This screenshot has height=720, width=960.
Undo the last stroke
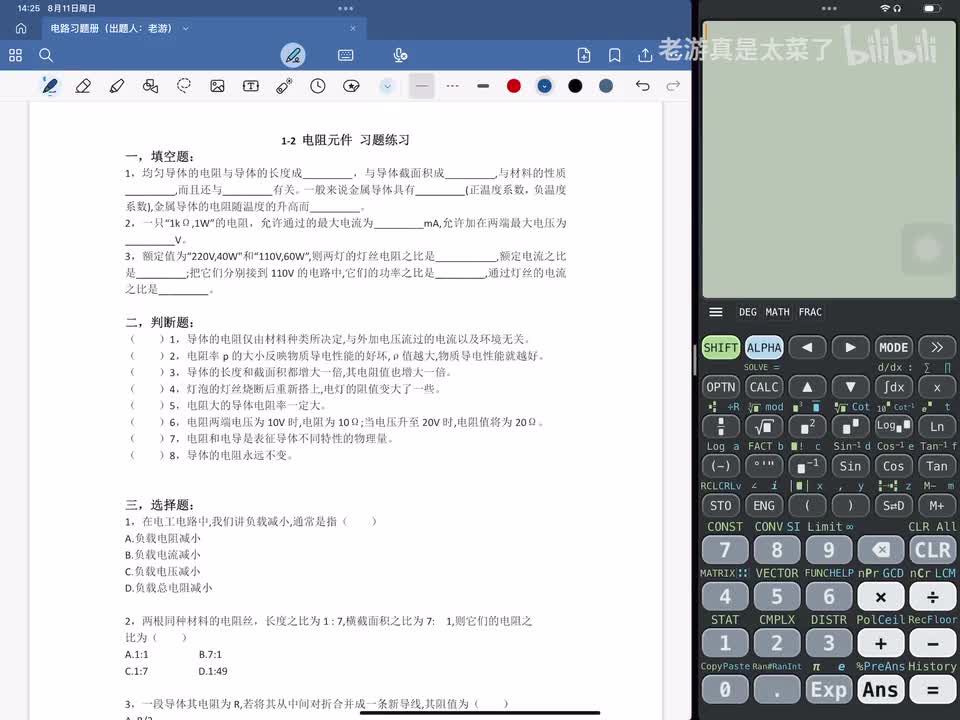(642, 86)
